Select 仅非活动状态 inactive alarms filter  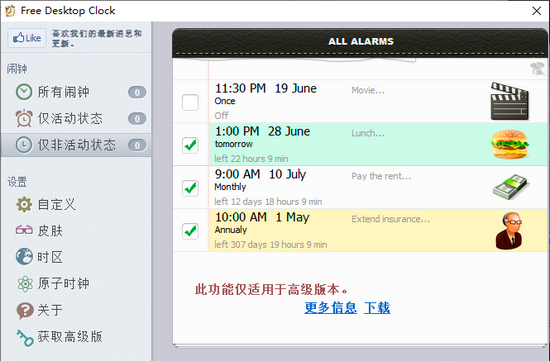click(x=76, y=145)
